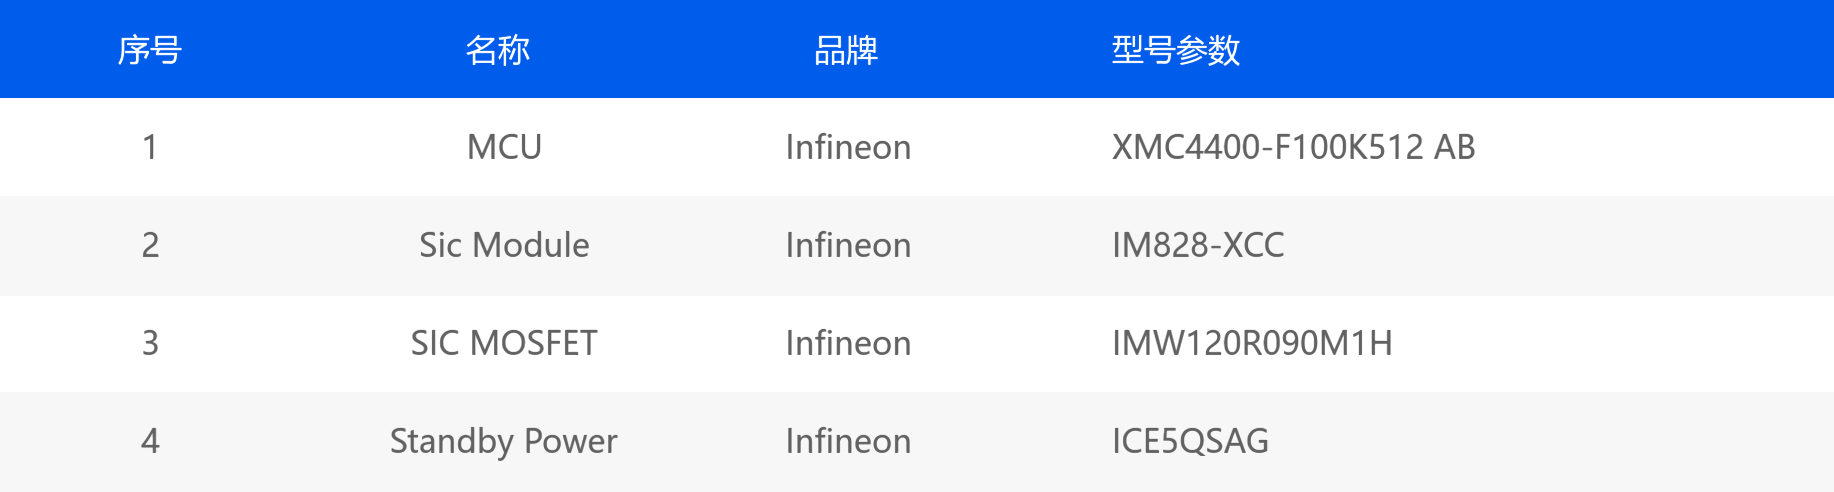Click Infineon in the Standby Power row
This screenshot has height=492, width=1834.
coord(848,441)
